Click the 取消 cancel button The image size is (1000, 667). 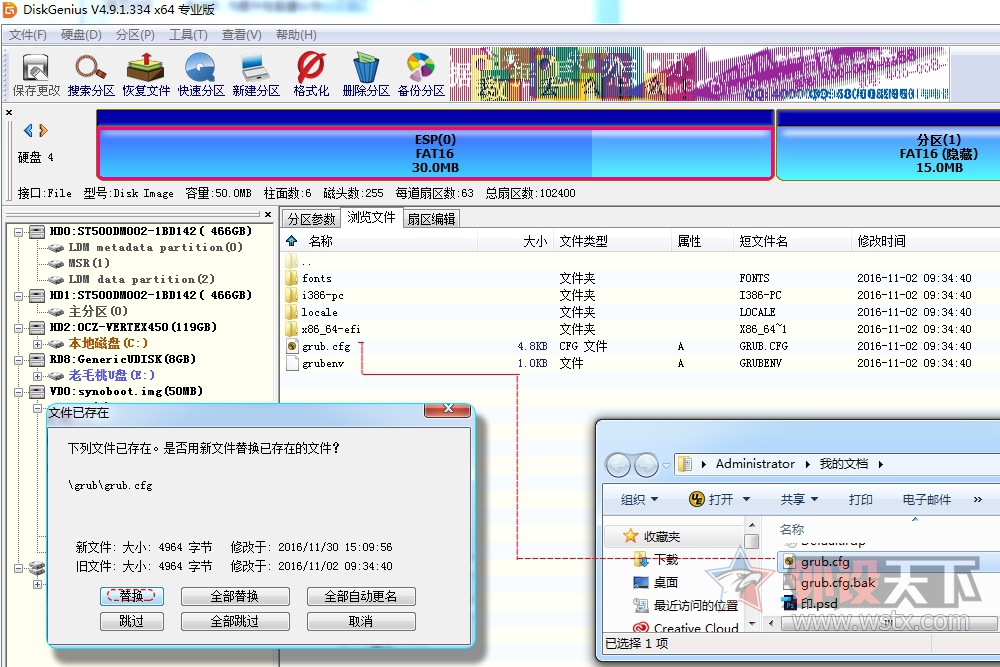(361, 621)
